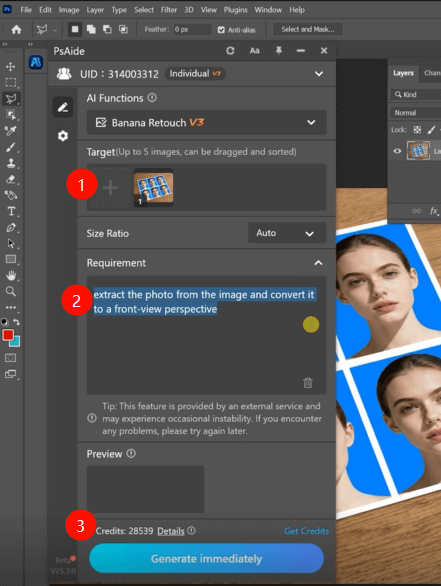The width and height of the screenshot is (441, 586).
Task: Change PsAide language with the Aa icon
Action: click(255, 51)
